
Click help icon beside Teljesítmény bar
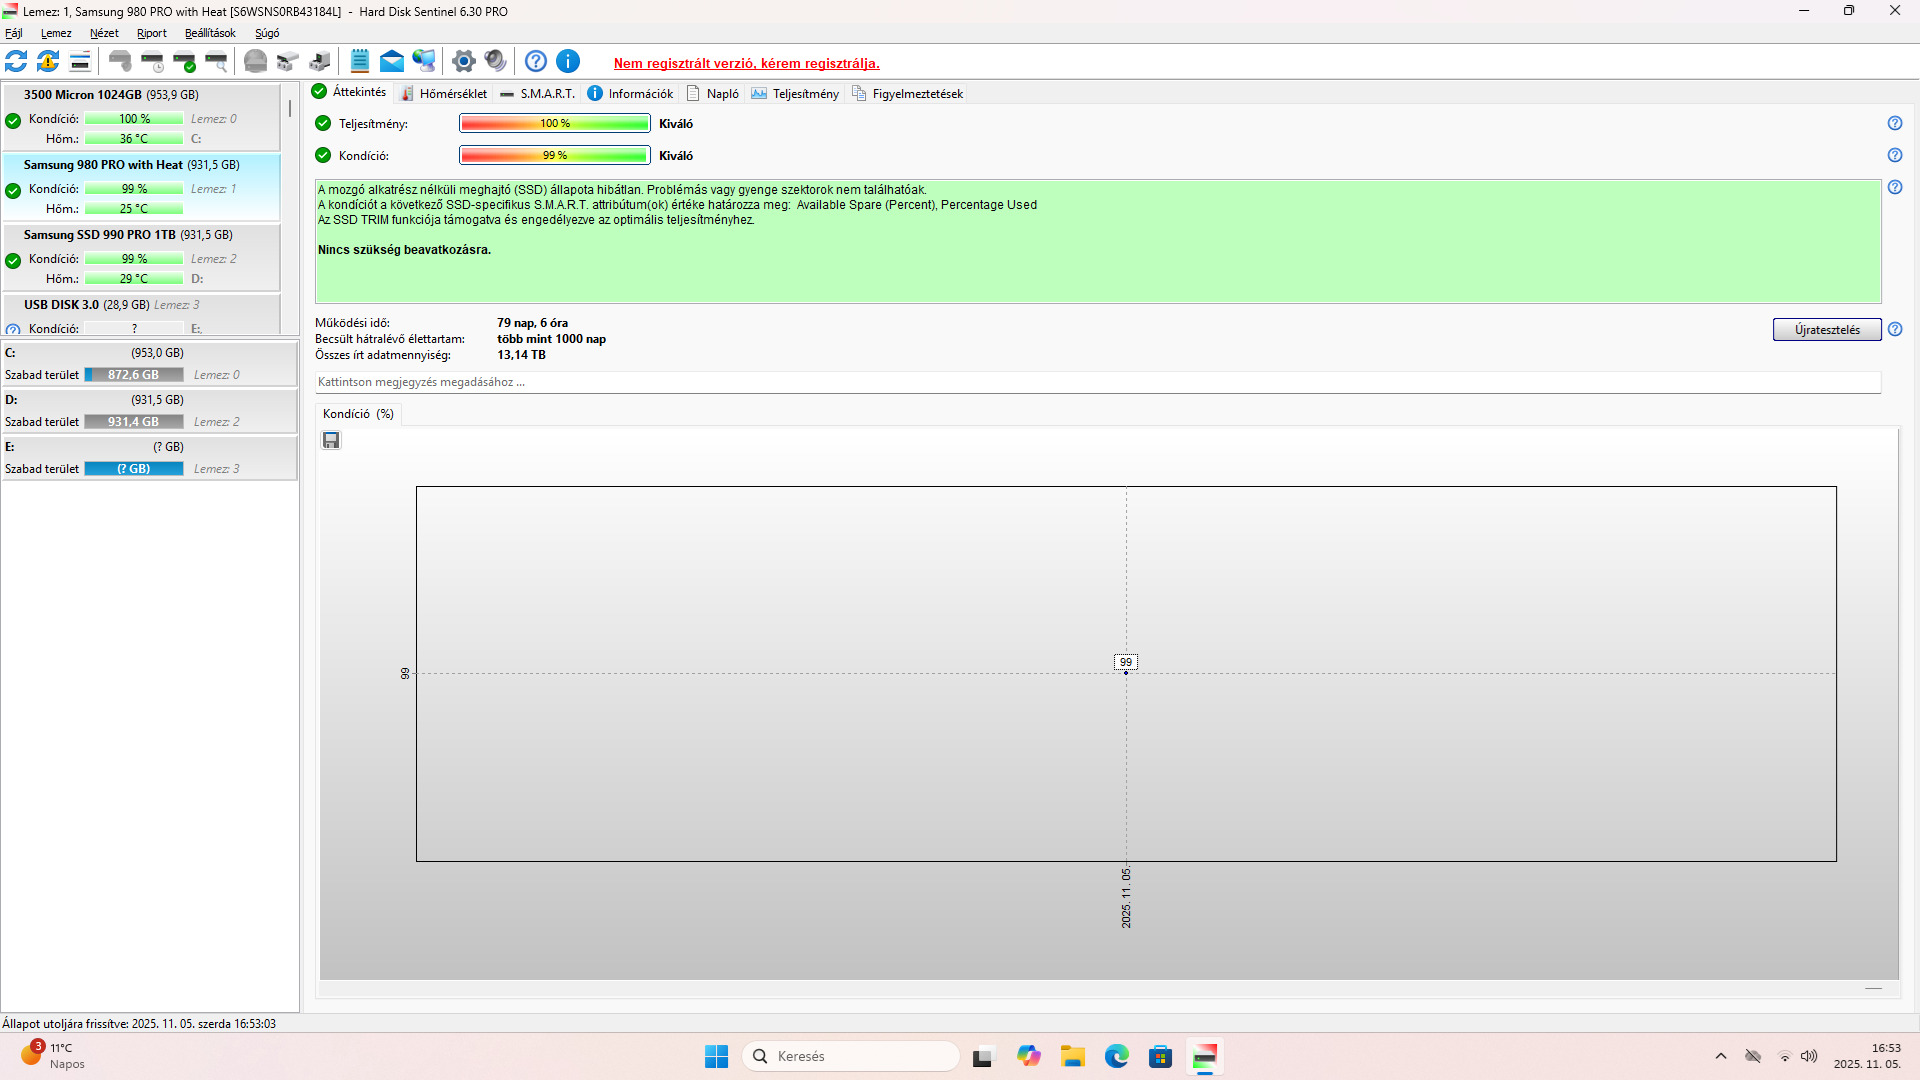click(1895, 123)
